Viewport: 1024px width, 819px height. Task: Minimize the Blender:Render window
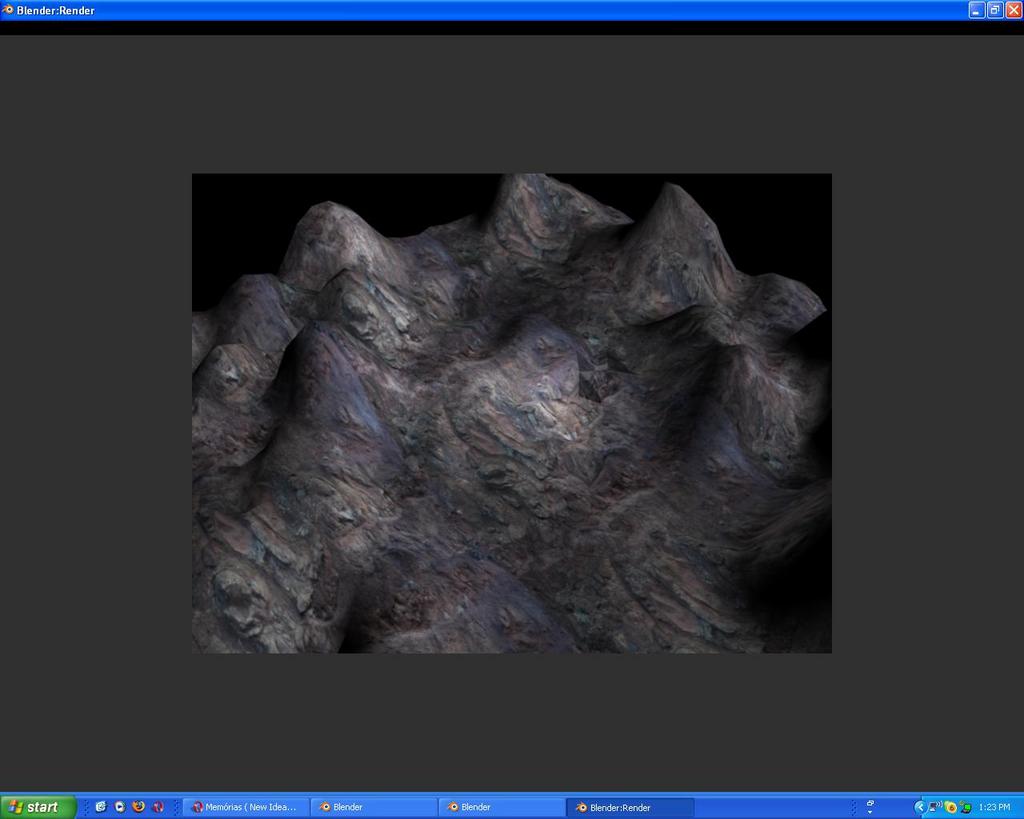(976, 10)
